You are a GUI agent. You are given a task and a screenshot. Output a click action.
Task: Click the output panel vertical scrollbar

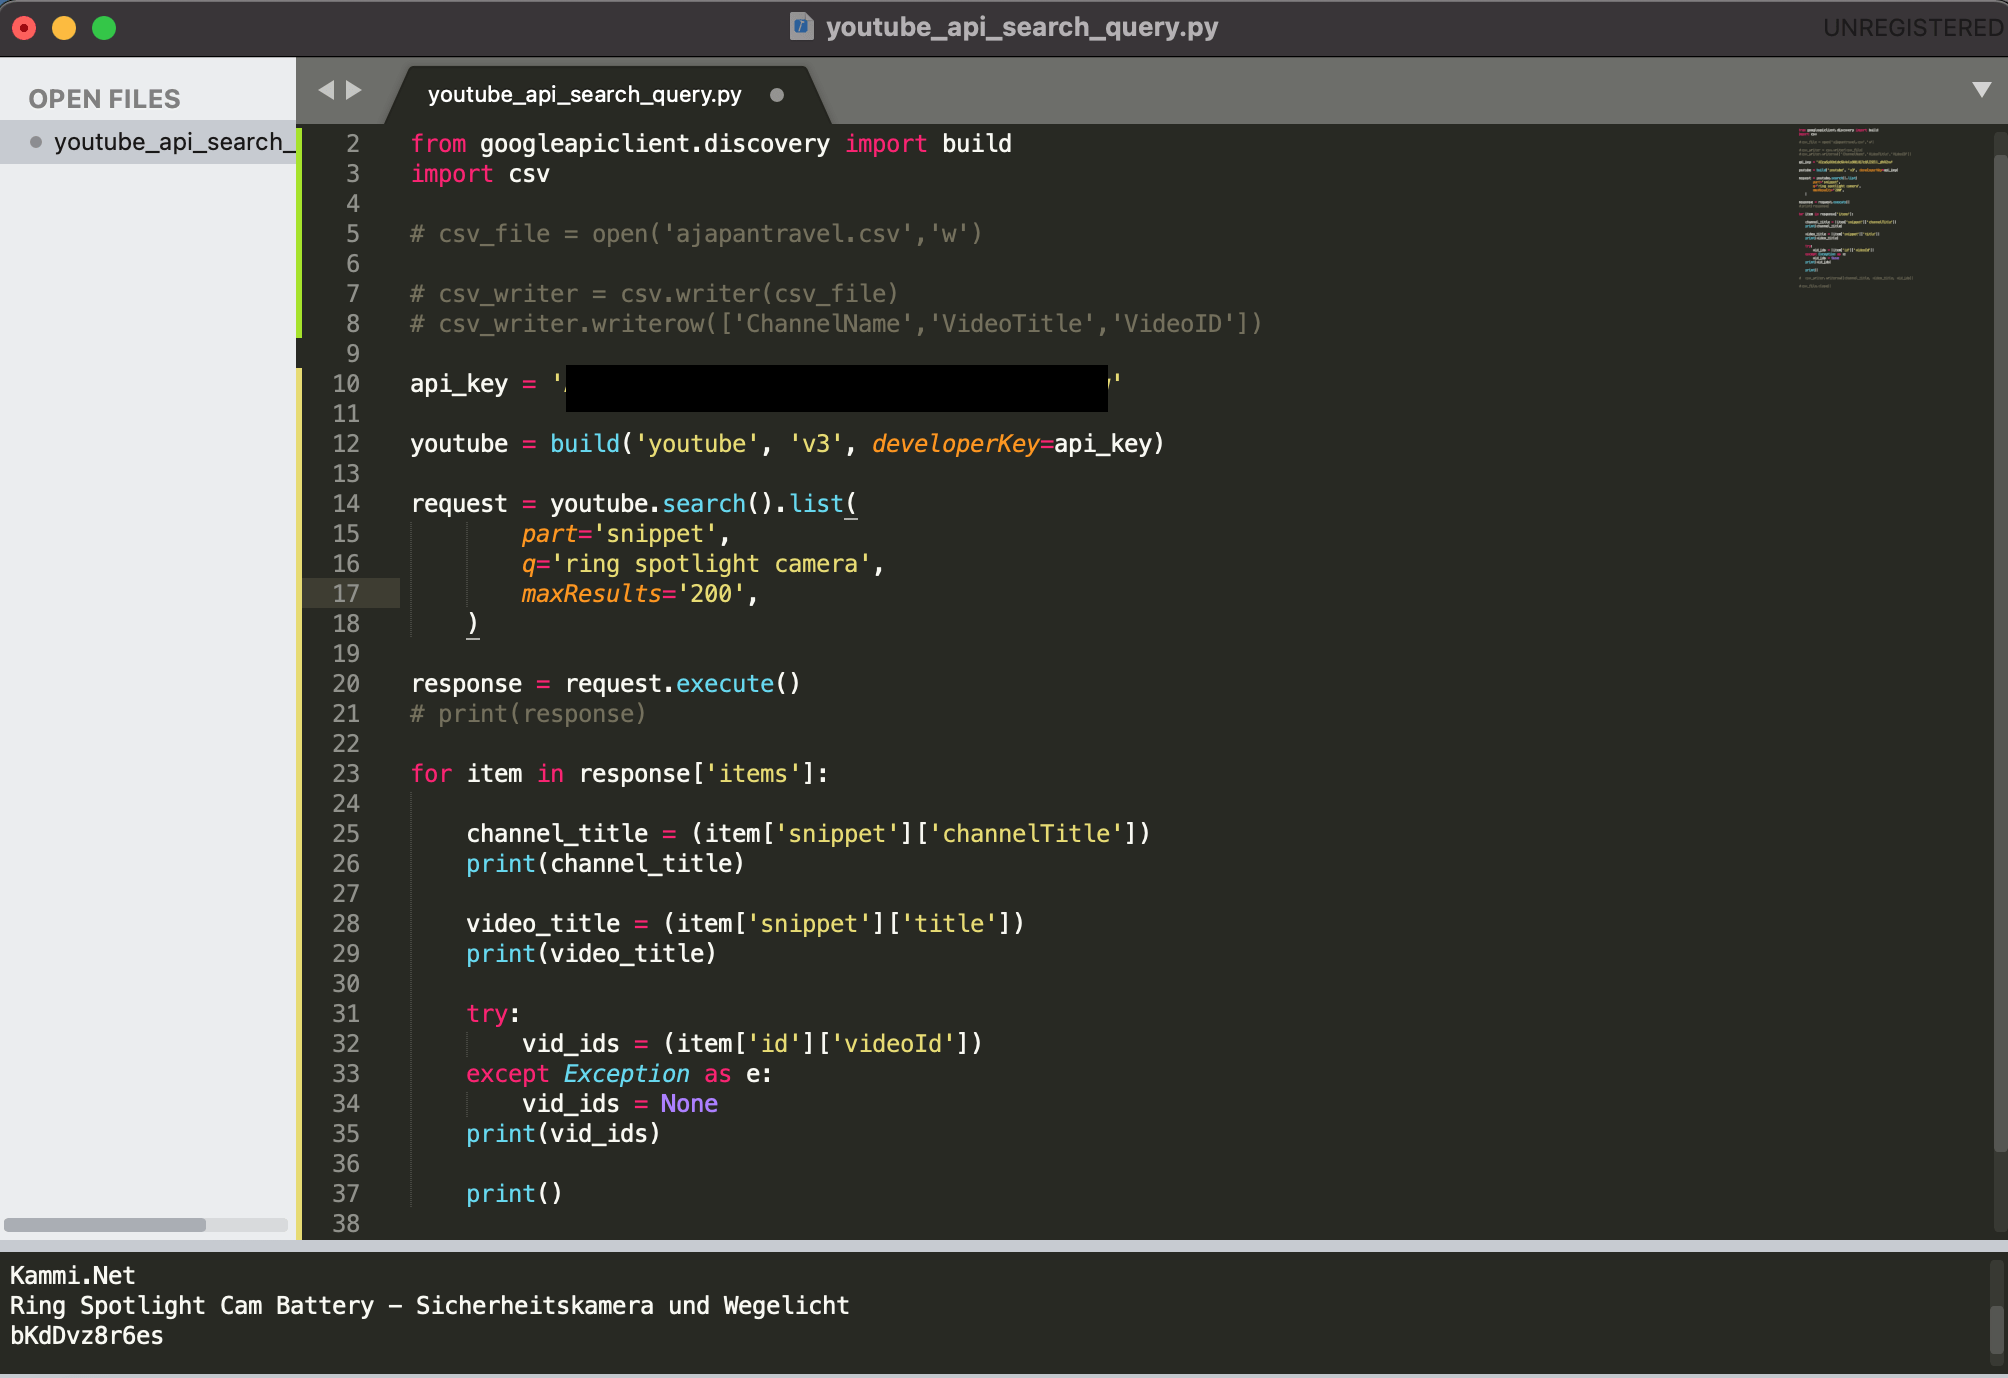pos(1997,1328)
